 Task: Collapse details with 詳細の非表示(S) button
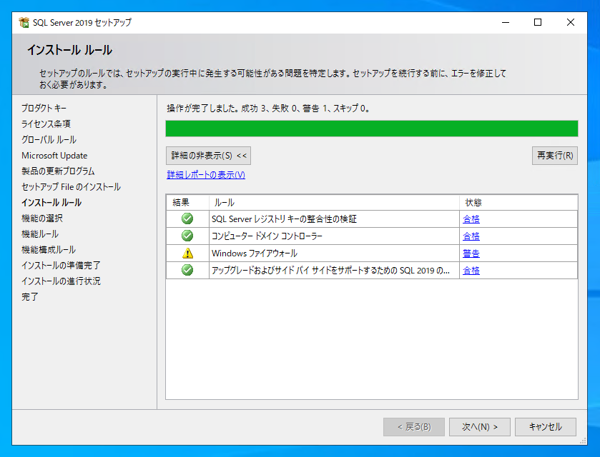[x=209, y=155]
